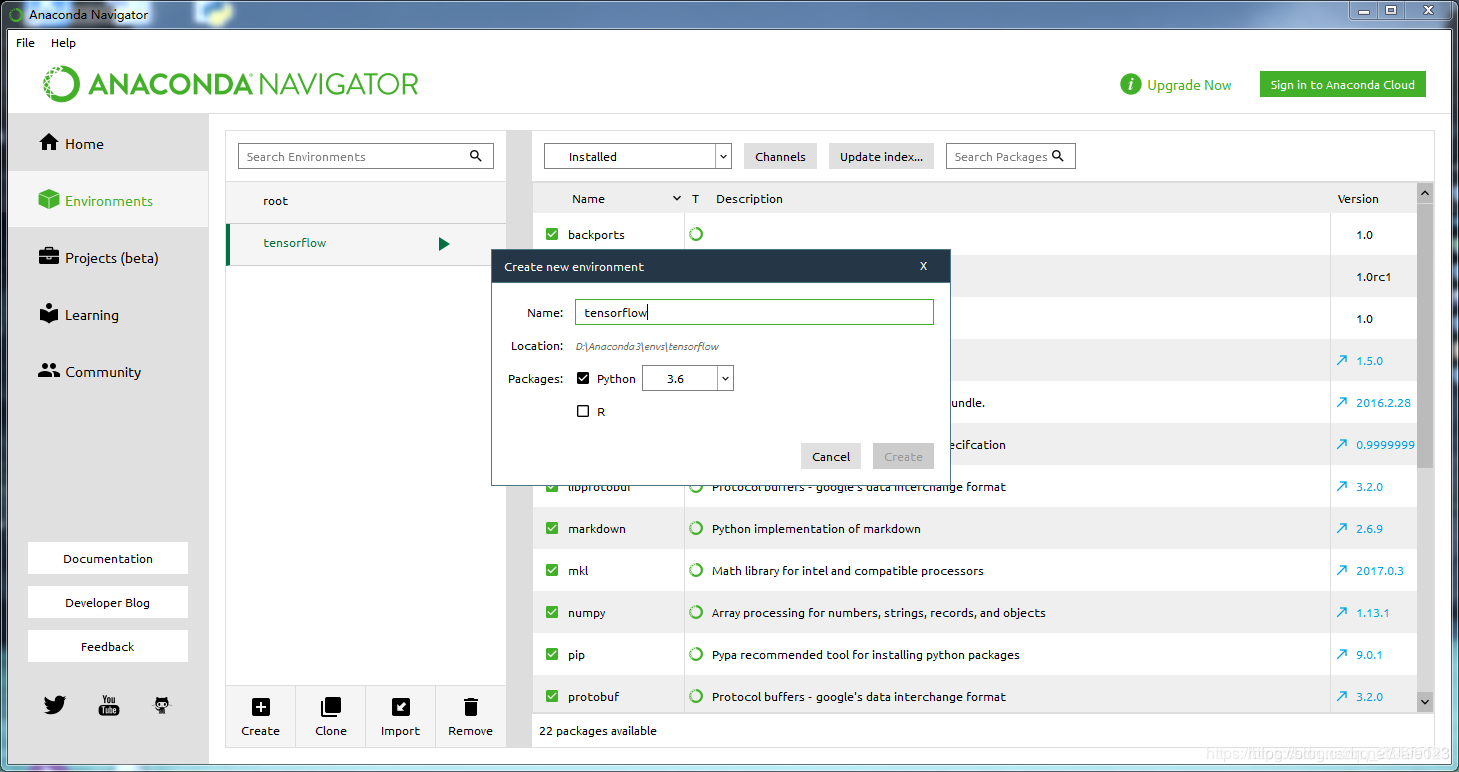Toggle the pip package checkbox

click(x=552, y=654)
